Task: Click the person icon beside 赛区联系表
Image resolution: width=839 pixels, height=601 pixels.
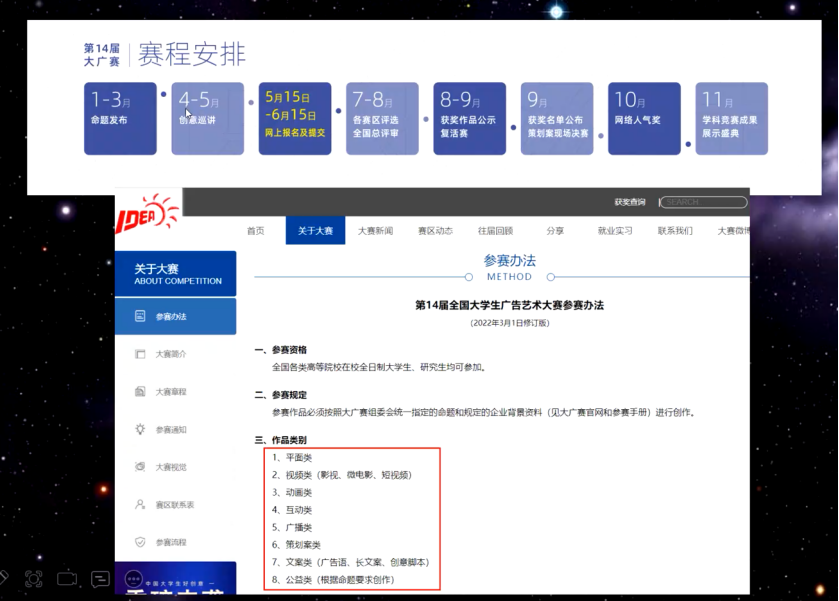Action: (x=140, y=505)
